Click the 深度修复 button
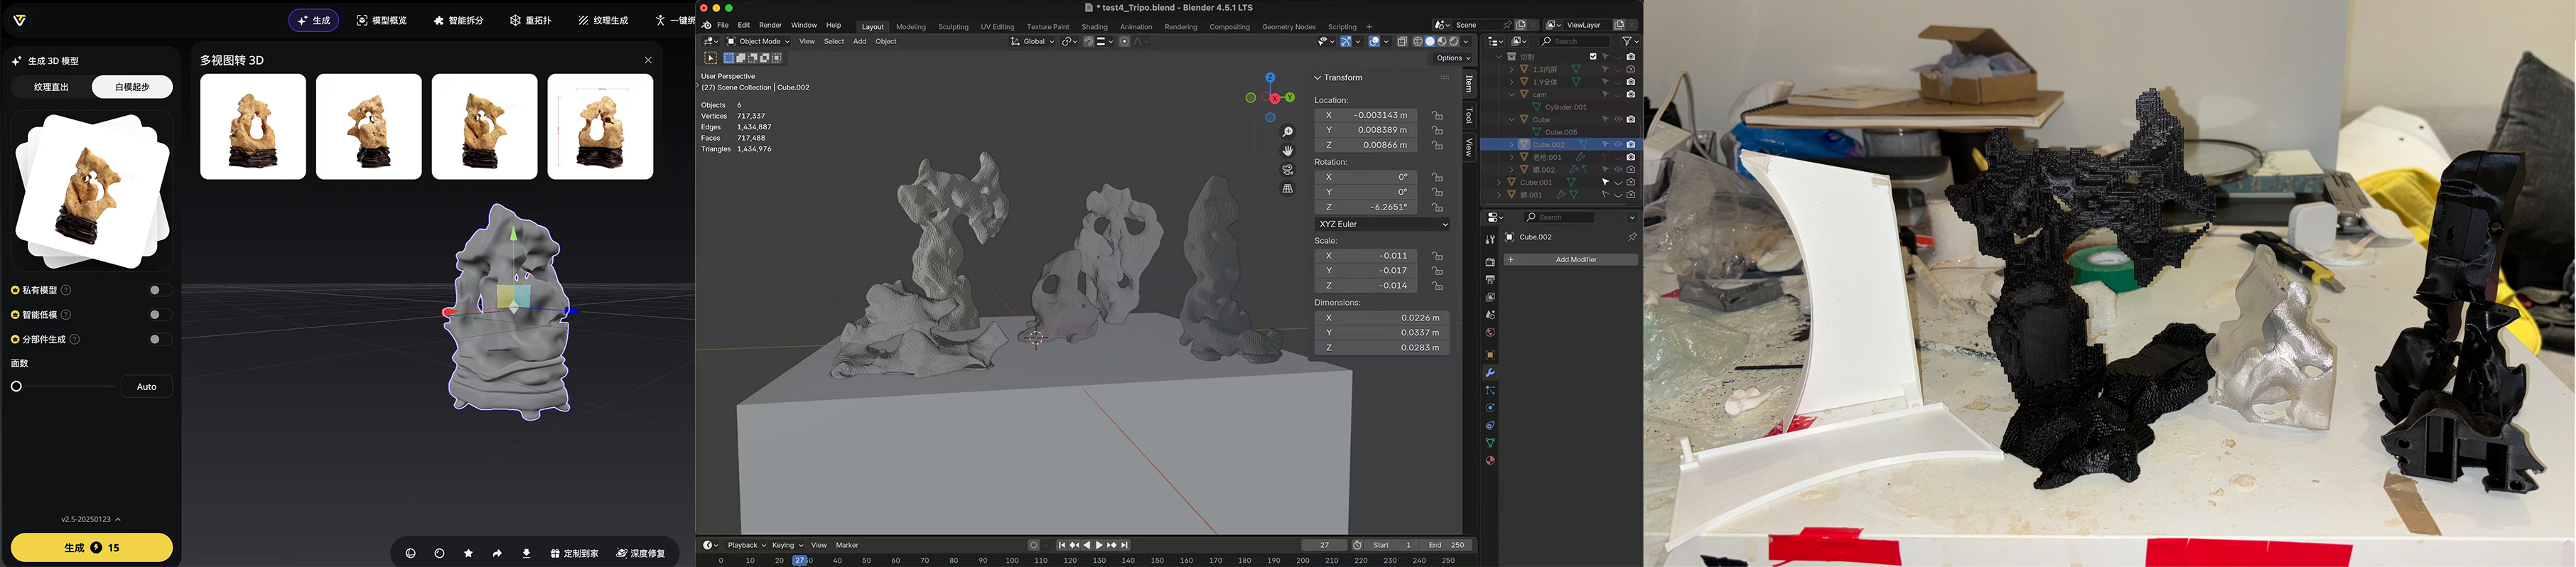Viewport: 2576px width, 567px height. tap(641, 553)
